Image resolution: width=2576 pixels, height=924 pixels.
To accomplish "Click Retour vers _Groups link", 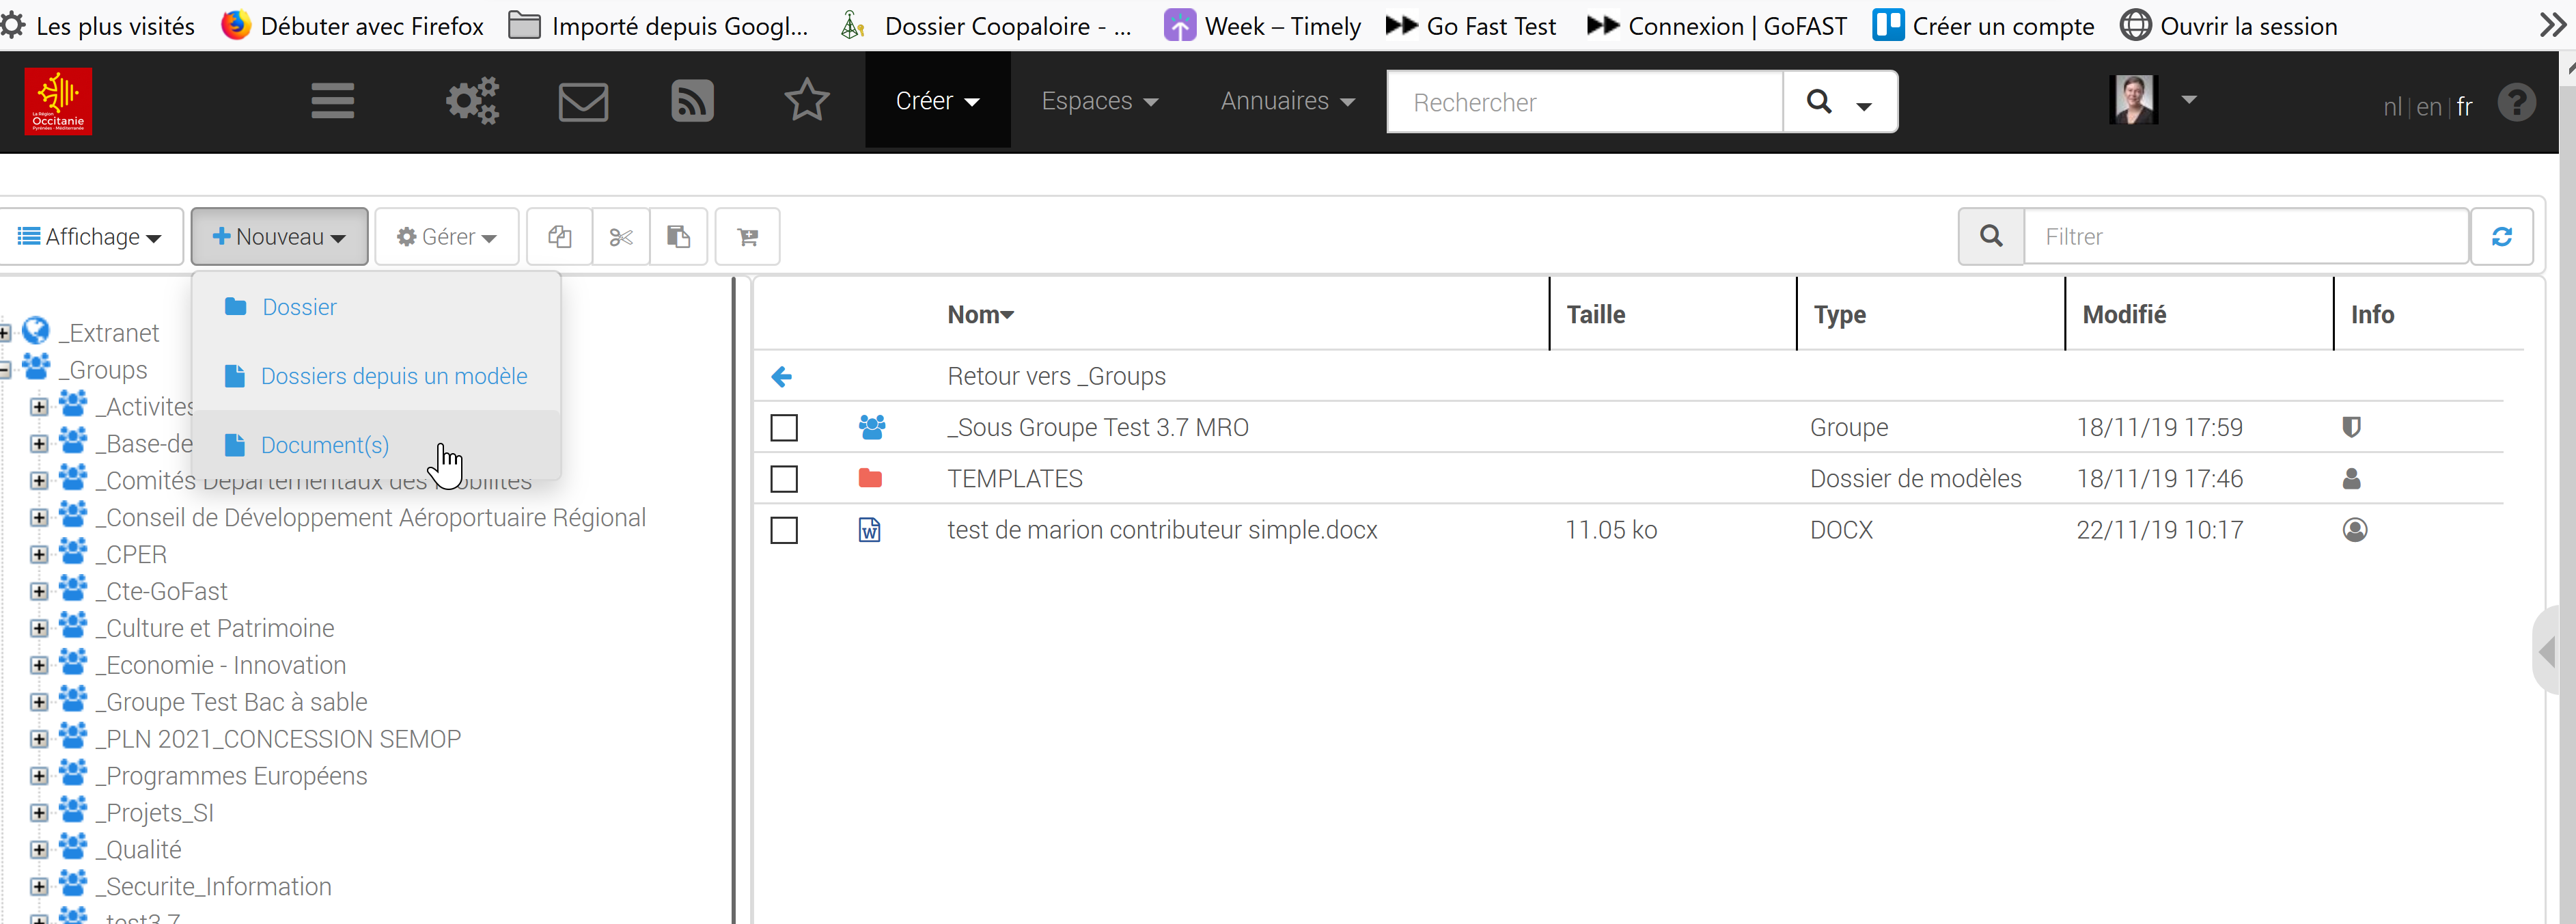I will tap(1056, 376).
